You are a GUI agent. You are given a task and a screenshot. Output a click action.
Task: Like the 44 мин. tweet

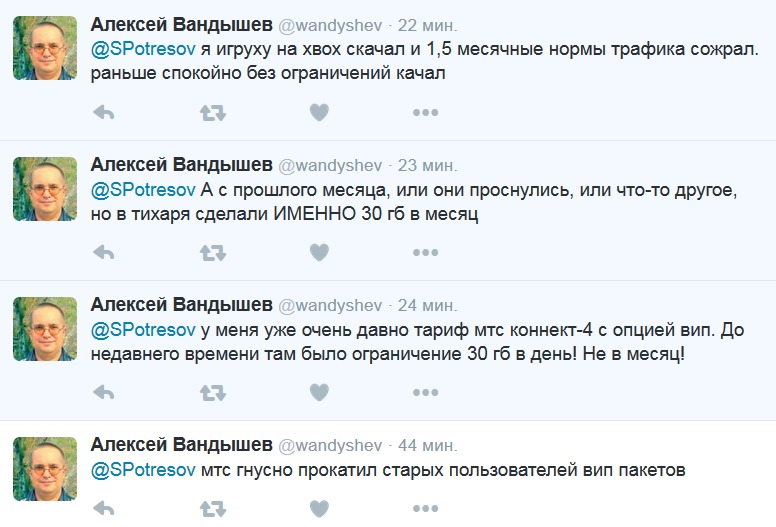(319, 508)
